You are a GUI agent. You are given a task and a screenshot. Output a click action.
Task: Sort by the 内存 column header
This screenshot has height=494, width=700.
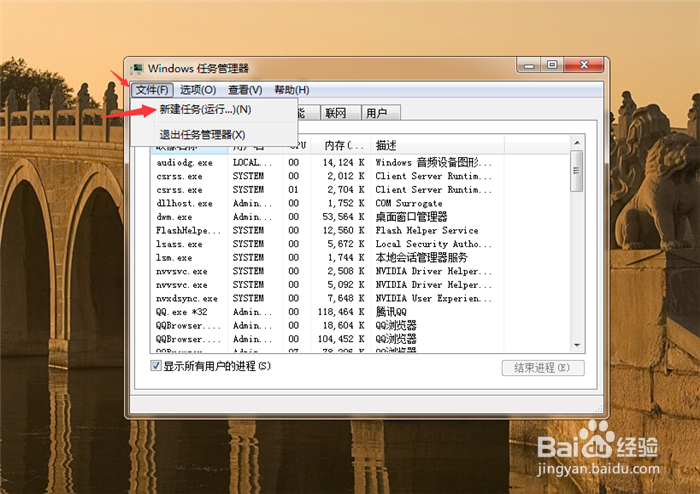(341, 145)
